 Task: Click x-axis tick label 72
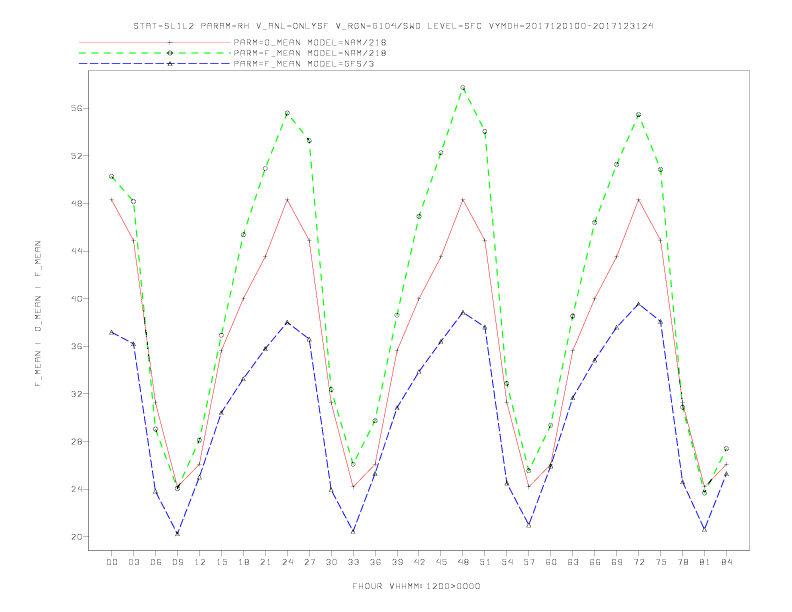[x=638, y=562]
